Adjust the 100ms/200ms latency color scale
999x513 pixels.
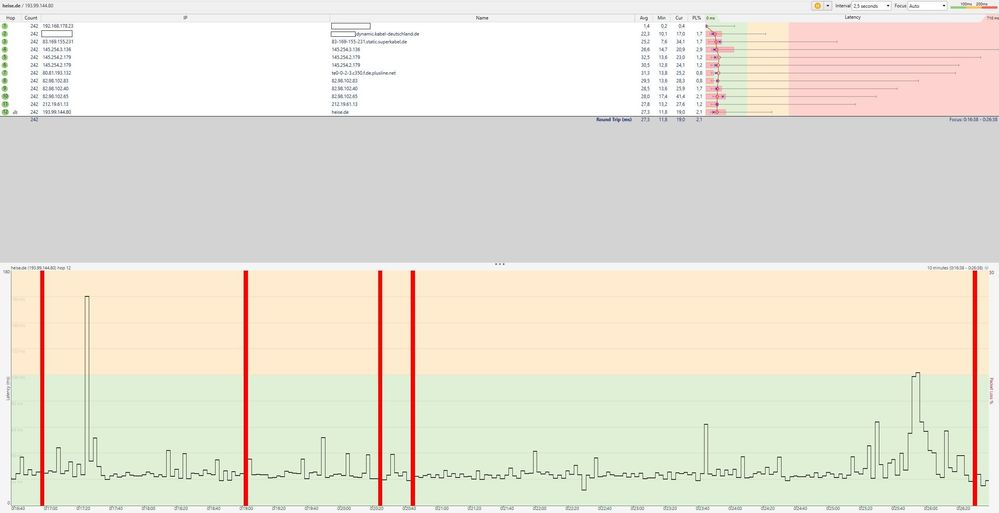(973, 5)
